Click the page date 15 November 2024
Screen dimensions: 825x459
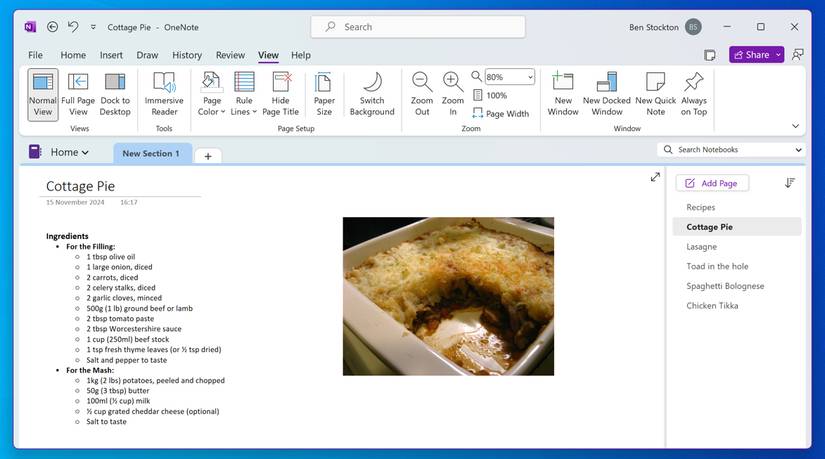coord(75,202)
